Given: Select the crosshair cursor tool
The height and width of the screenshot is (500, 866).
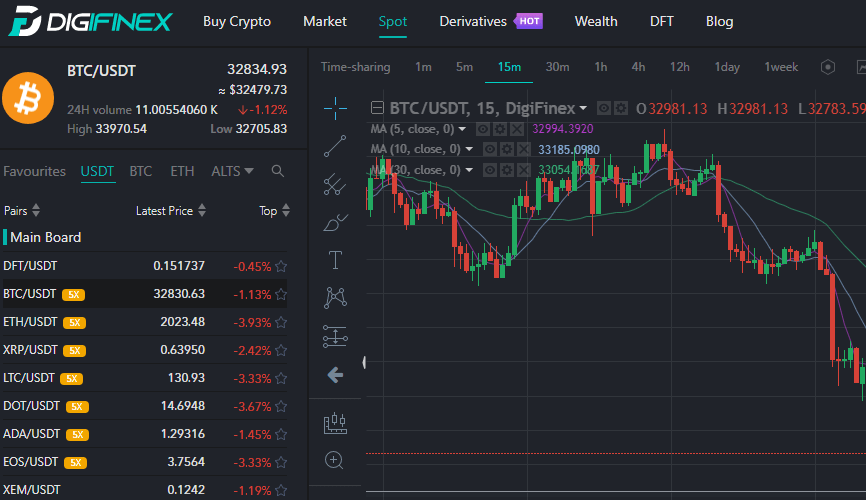Looking at the screenshot, I should (x=335, y=108).
